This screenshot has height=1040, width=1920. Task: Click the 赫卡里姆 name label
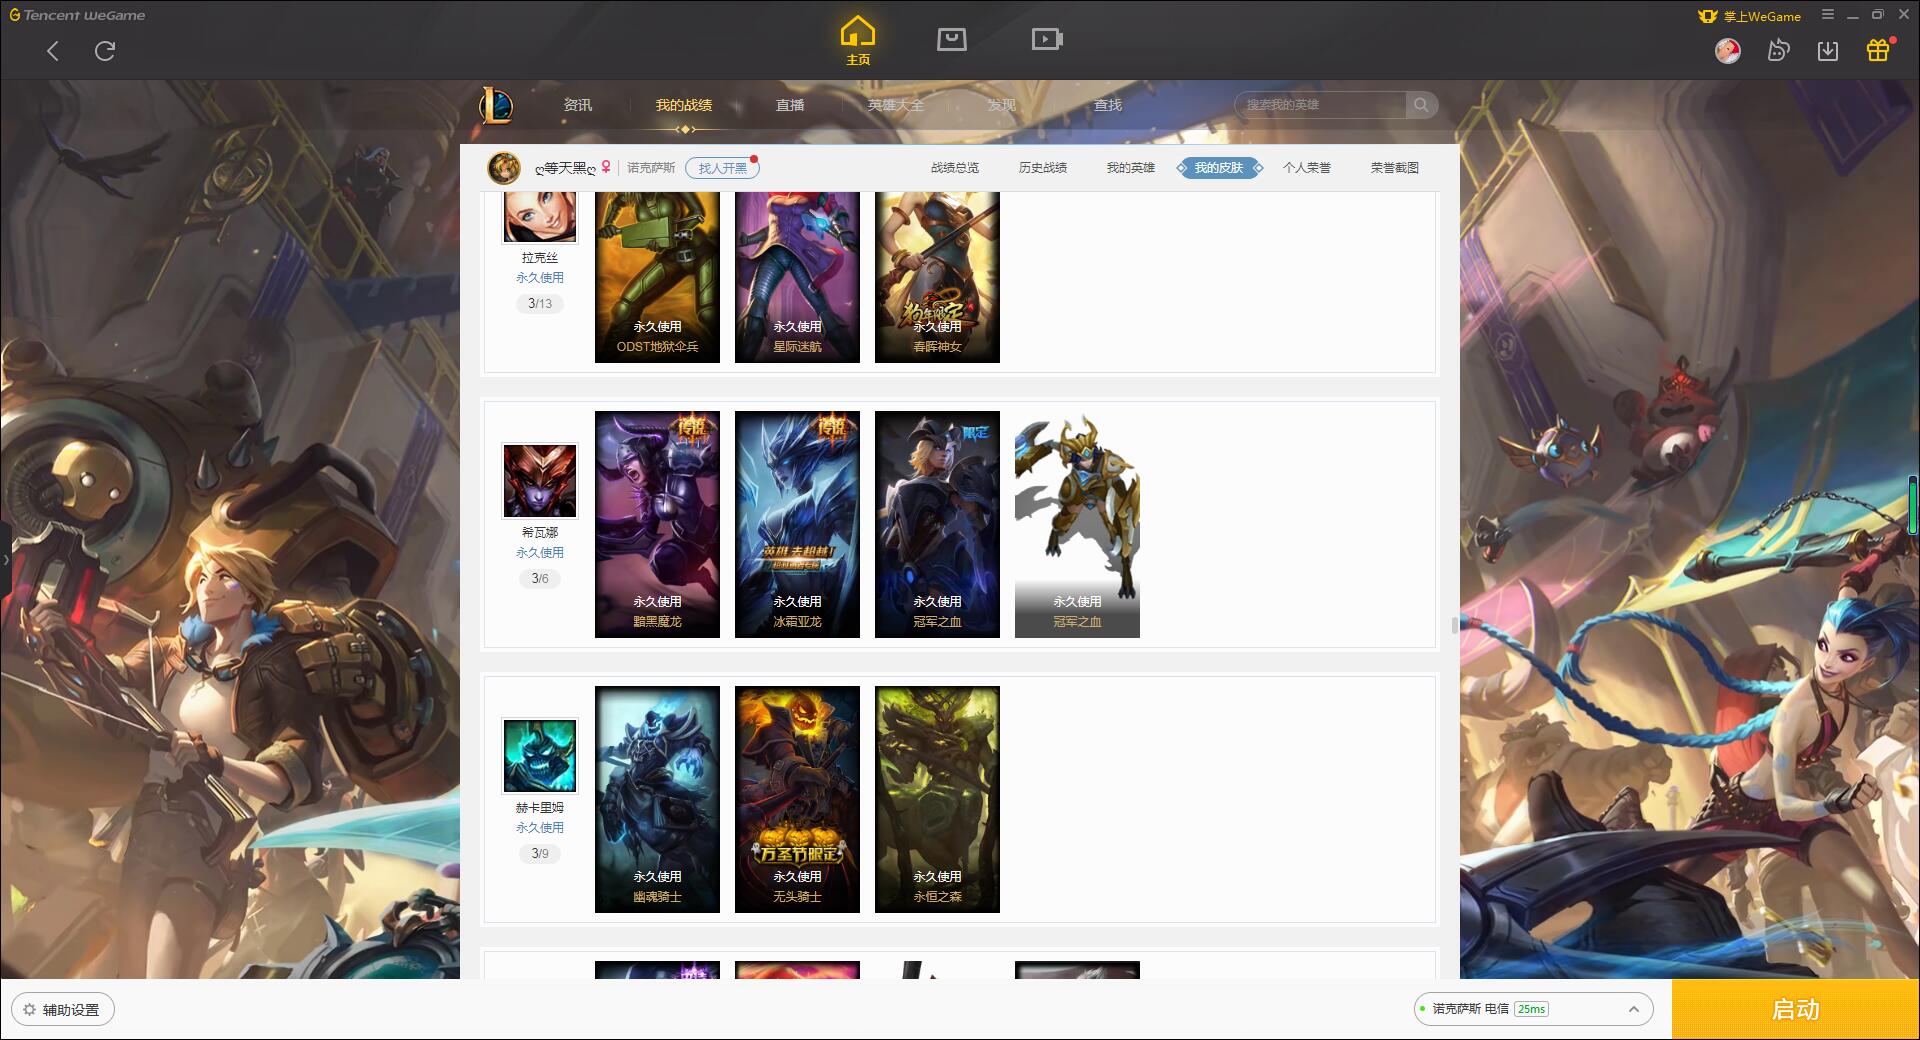[x=540, y=808]
